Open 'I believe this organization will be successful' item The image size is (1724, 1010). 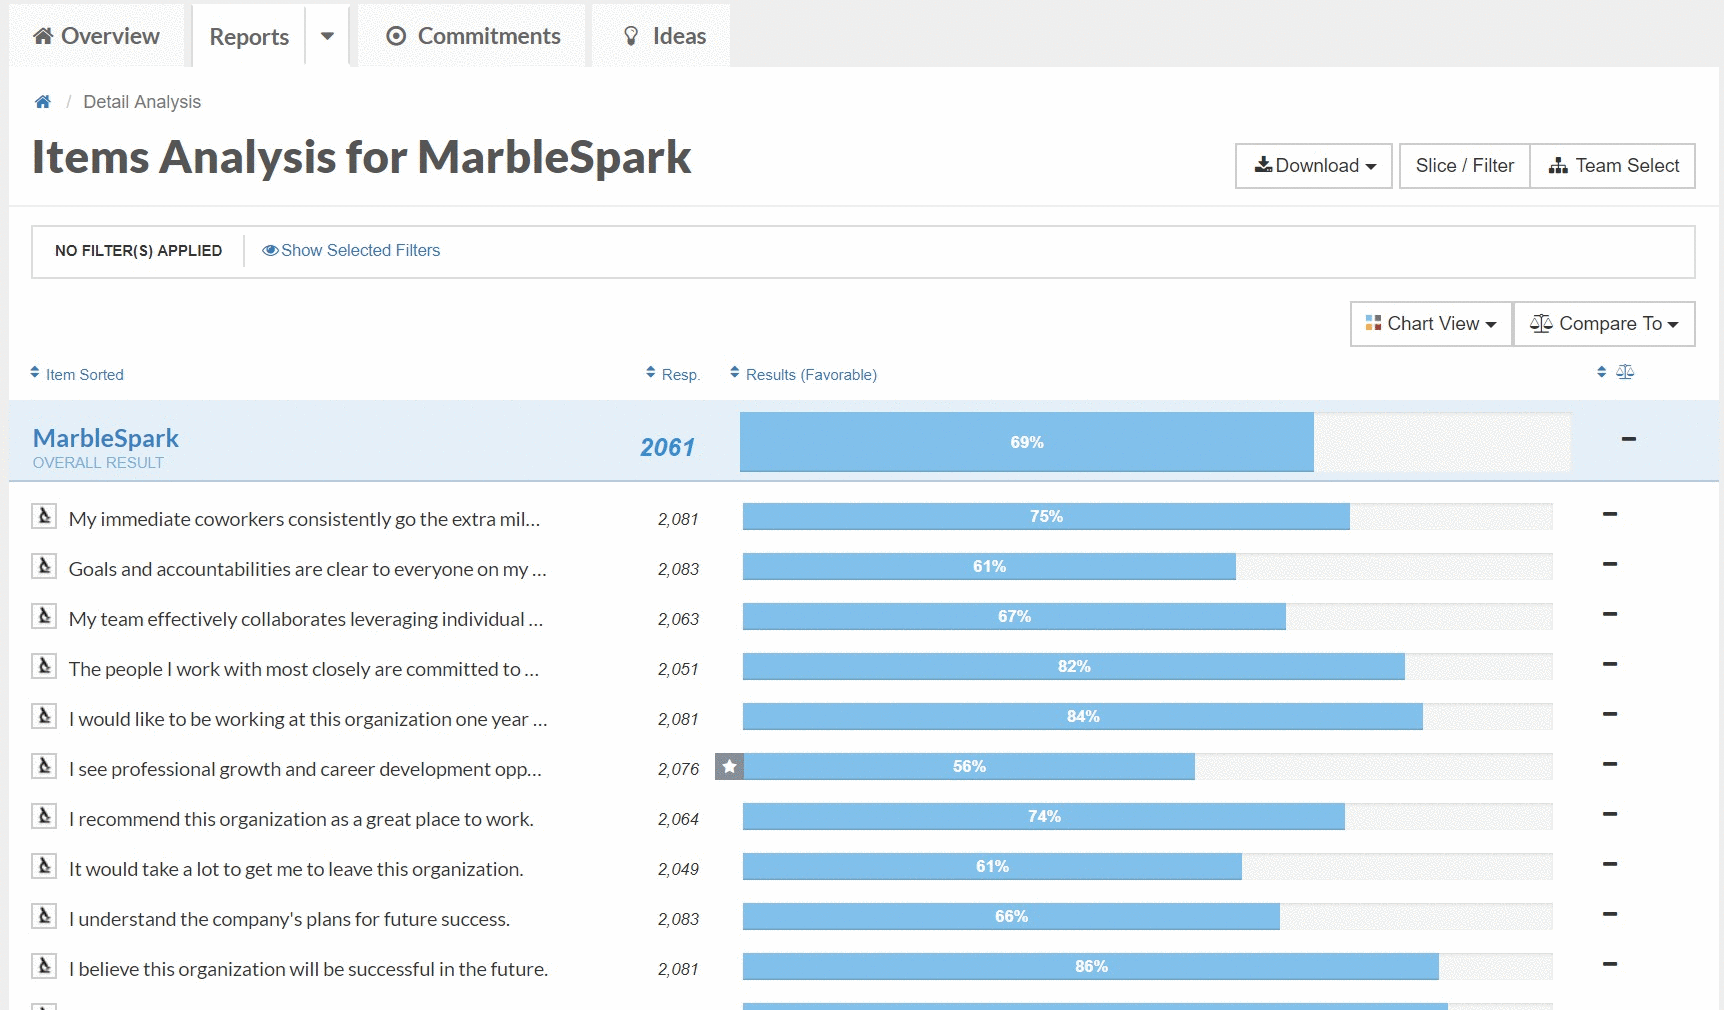pos(308,969)
